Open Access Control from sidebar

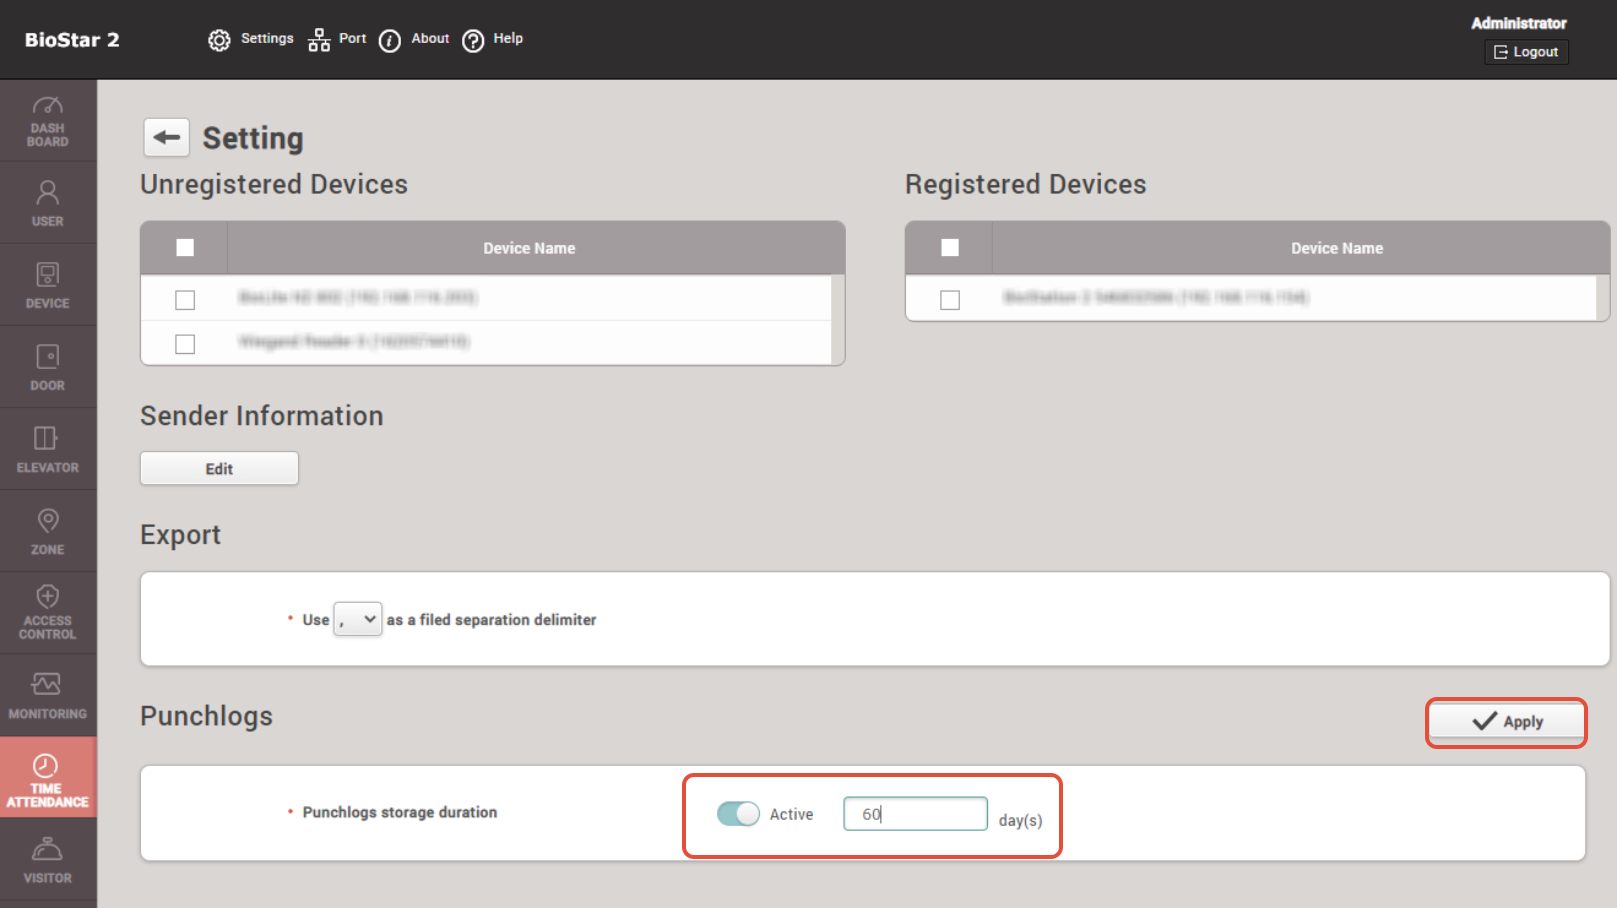point(47,612)
